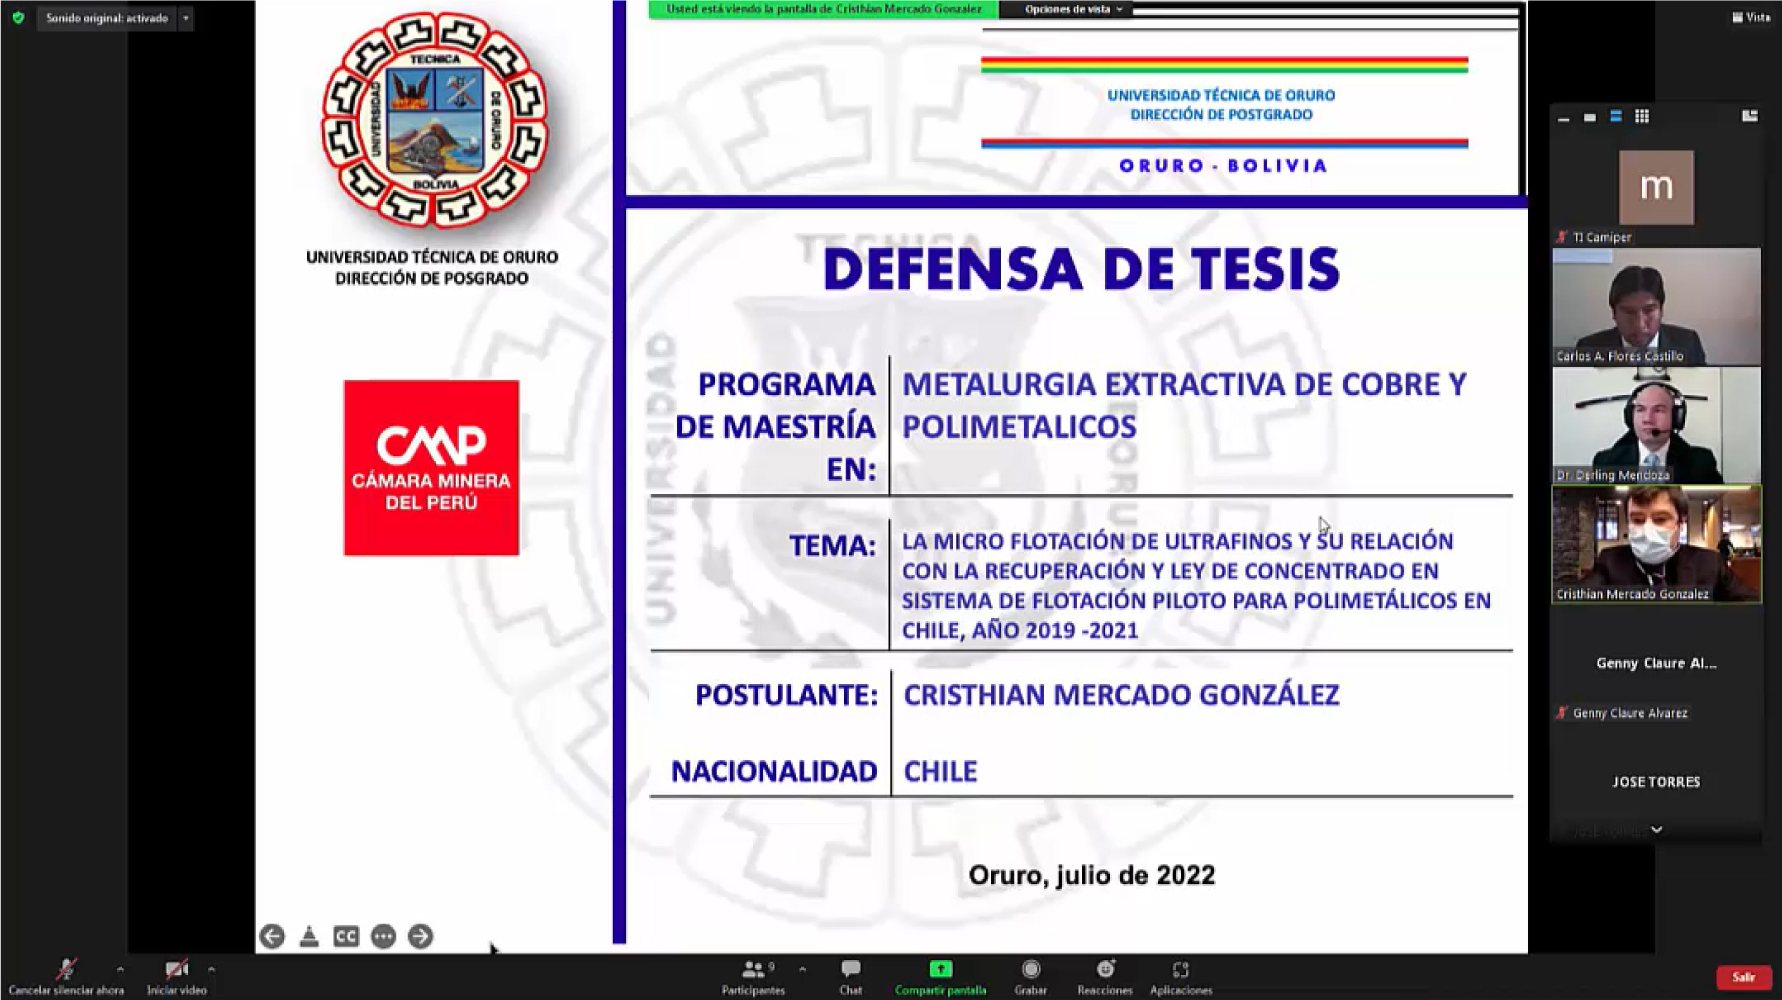The width and height of the screenshot is (1782, 1000).
Task: Open the Participantes panel
Action: pos(753,976)
